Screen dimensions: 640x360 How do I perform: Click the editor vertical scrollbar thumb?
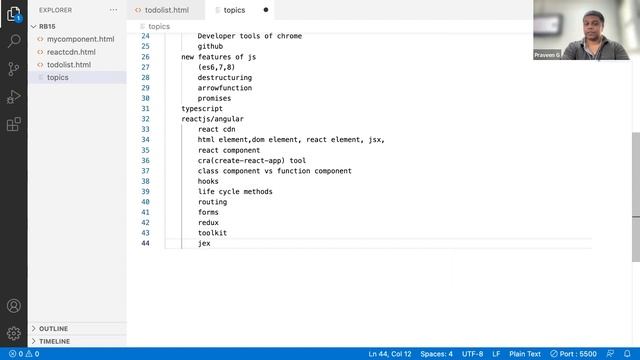636,197
